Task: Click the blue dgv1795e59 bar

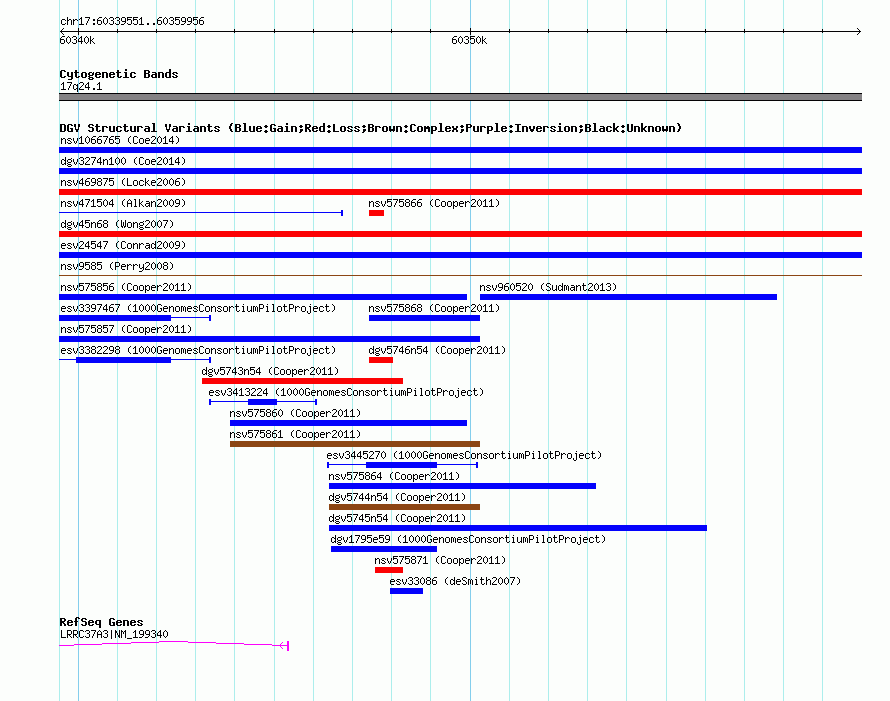Action: [x=384, y=549]
